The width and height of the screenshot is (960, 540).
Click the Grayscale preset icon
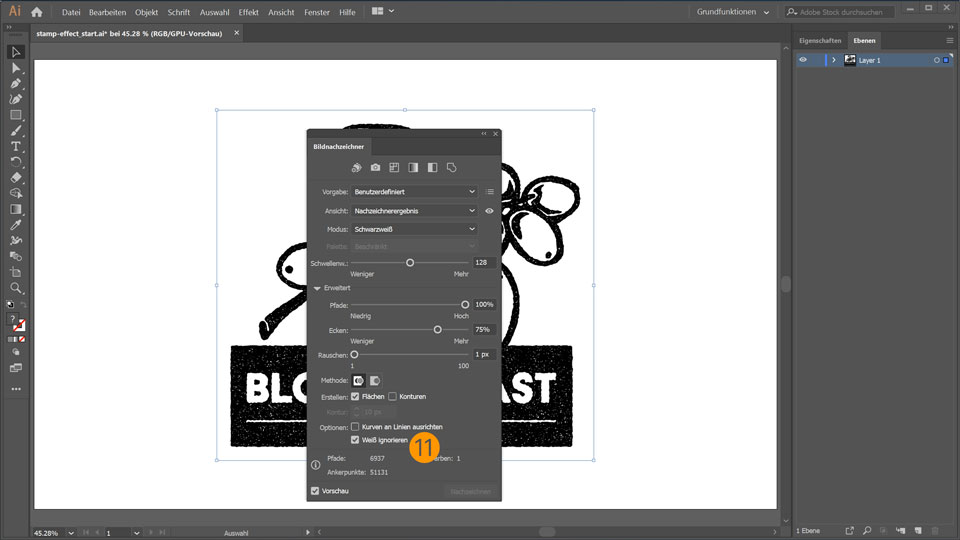[413, 168]
